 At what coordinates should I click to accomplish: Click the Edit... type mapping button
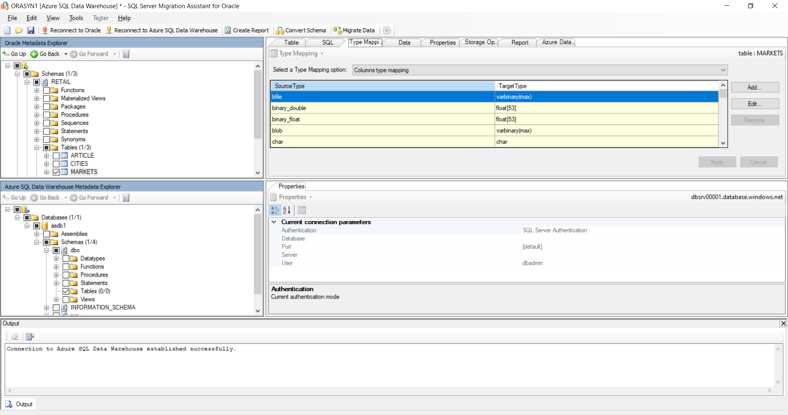pos(754,104)
